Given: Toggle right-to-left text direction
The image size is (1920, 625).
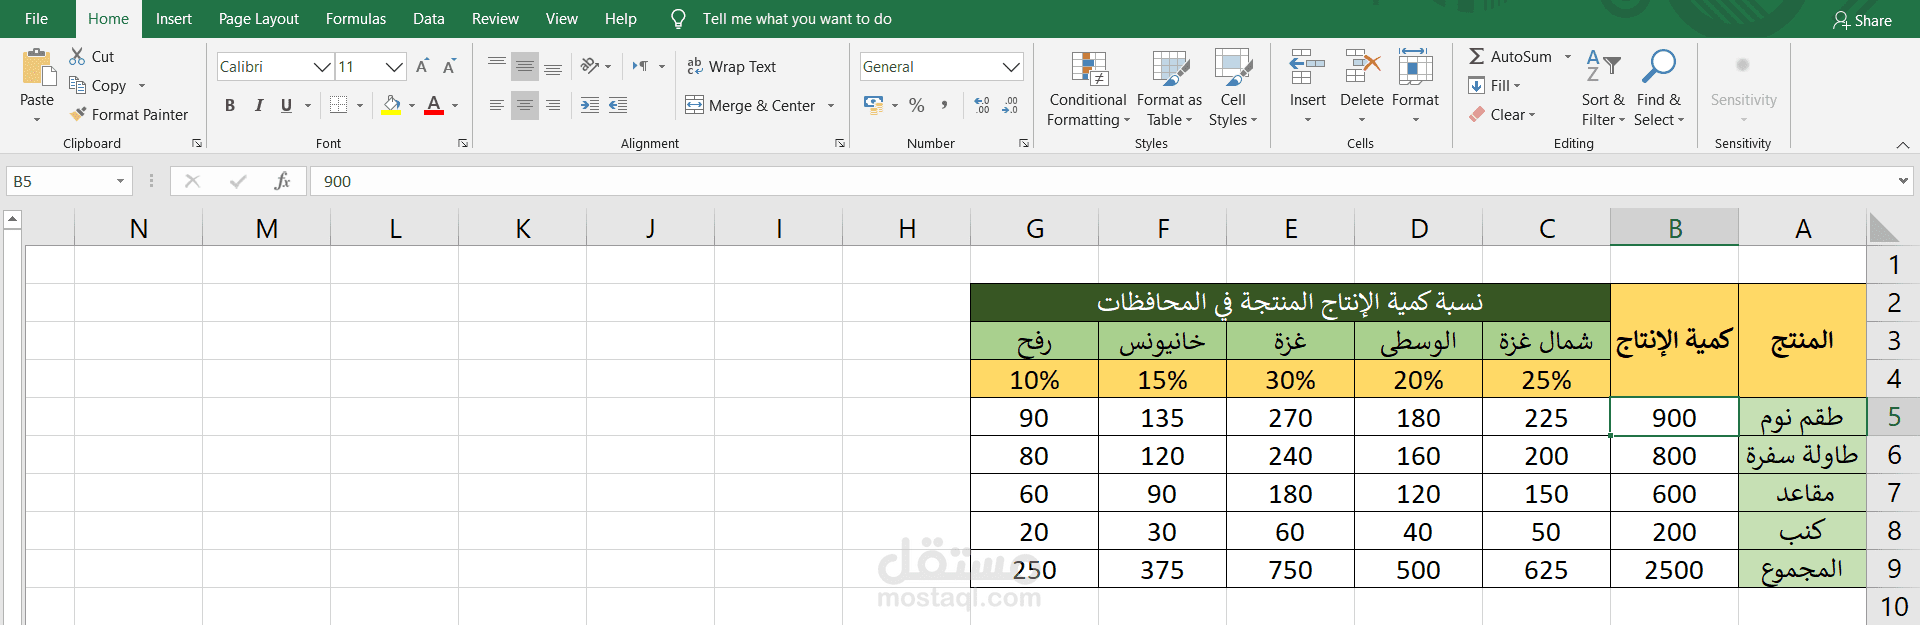Looking at the screenshot, I should click(x=641, y=66).
